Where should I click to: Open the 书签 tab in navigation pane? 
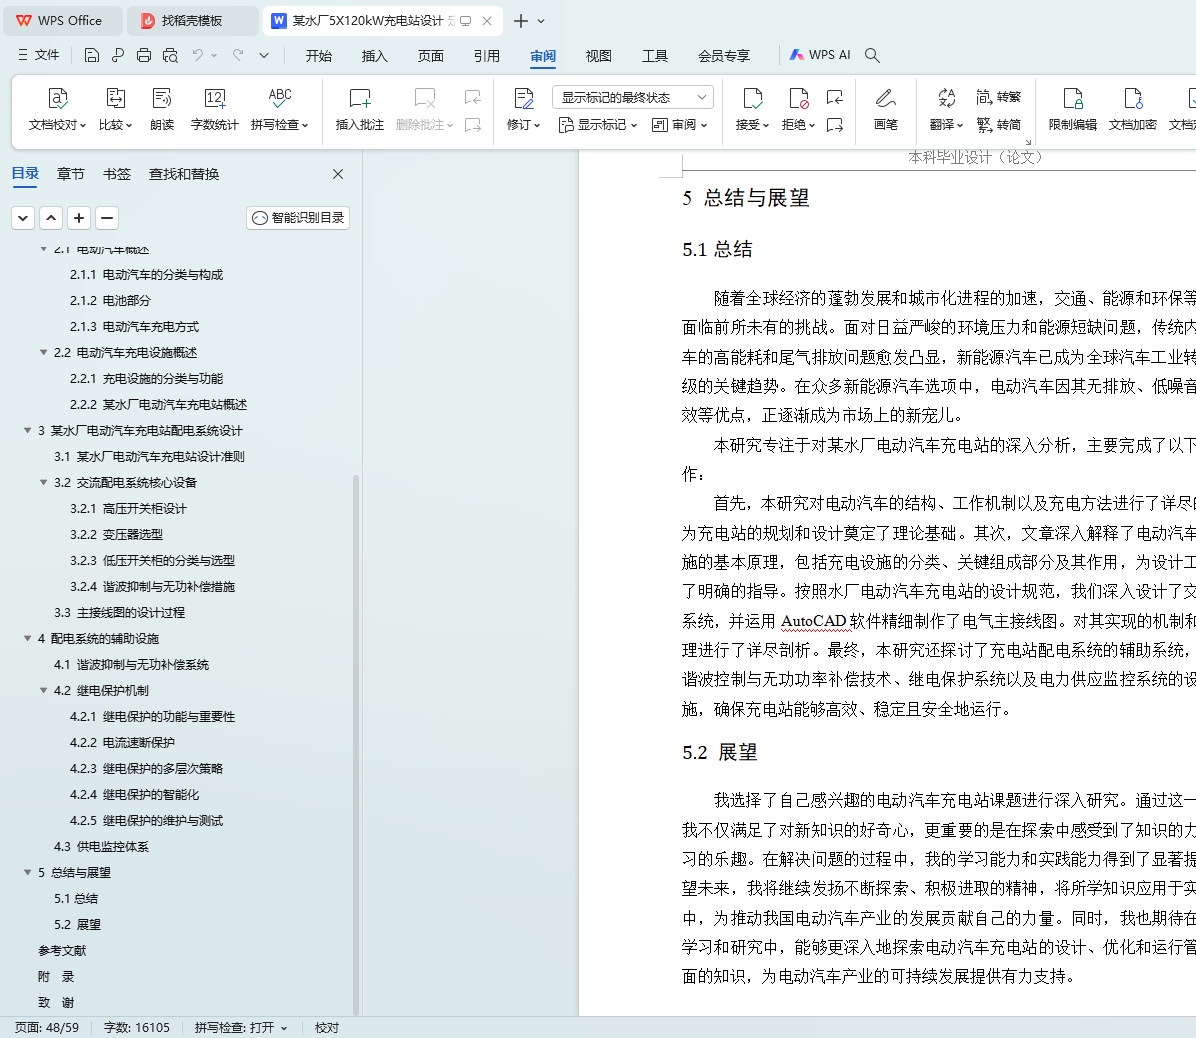(117, 174)
